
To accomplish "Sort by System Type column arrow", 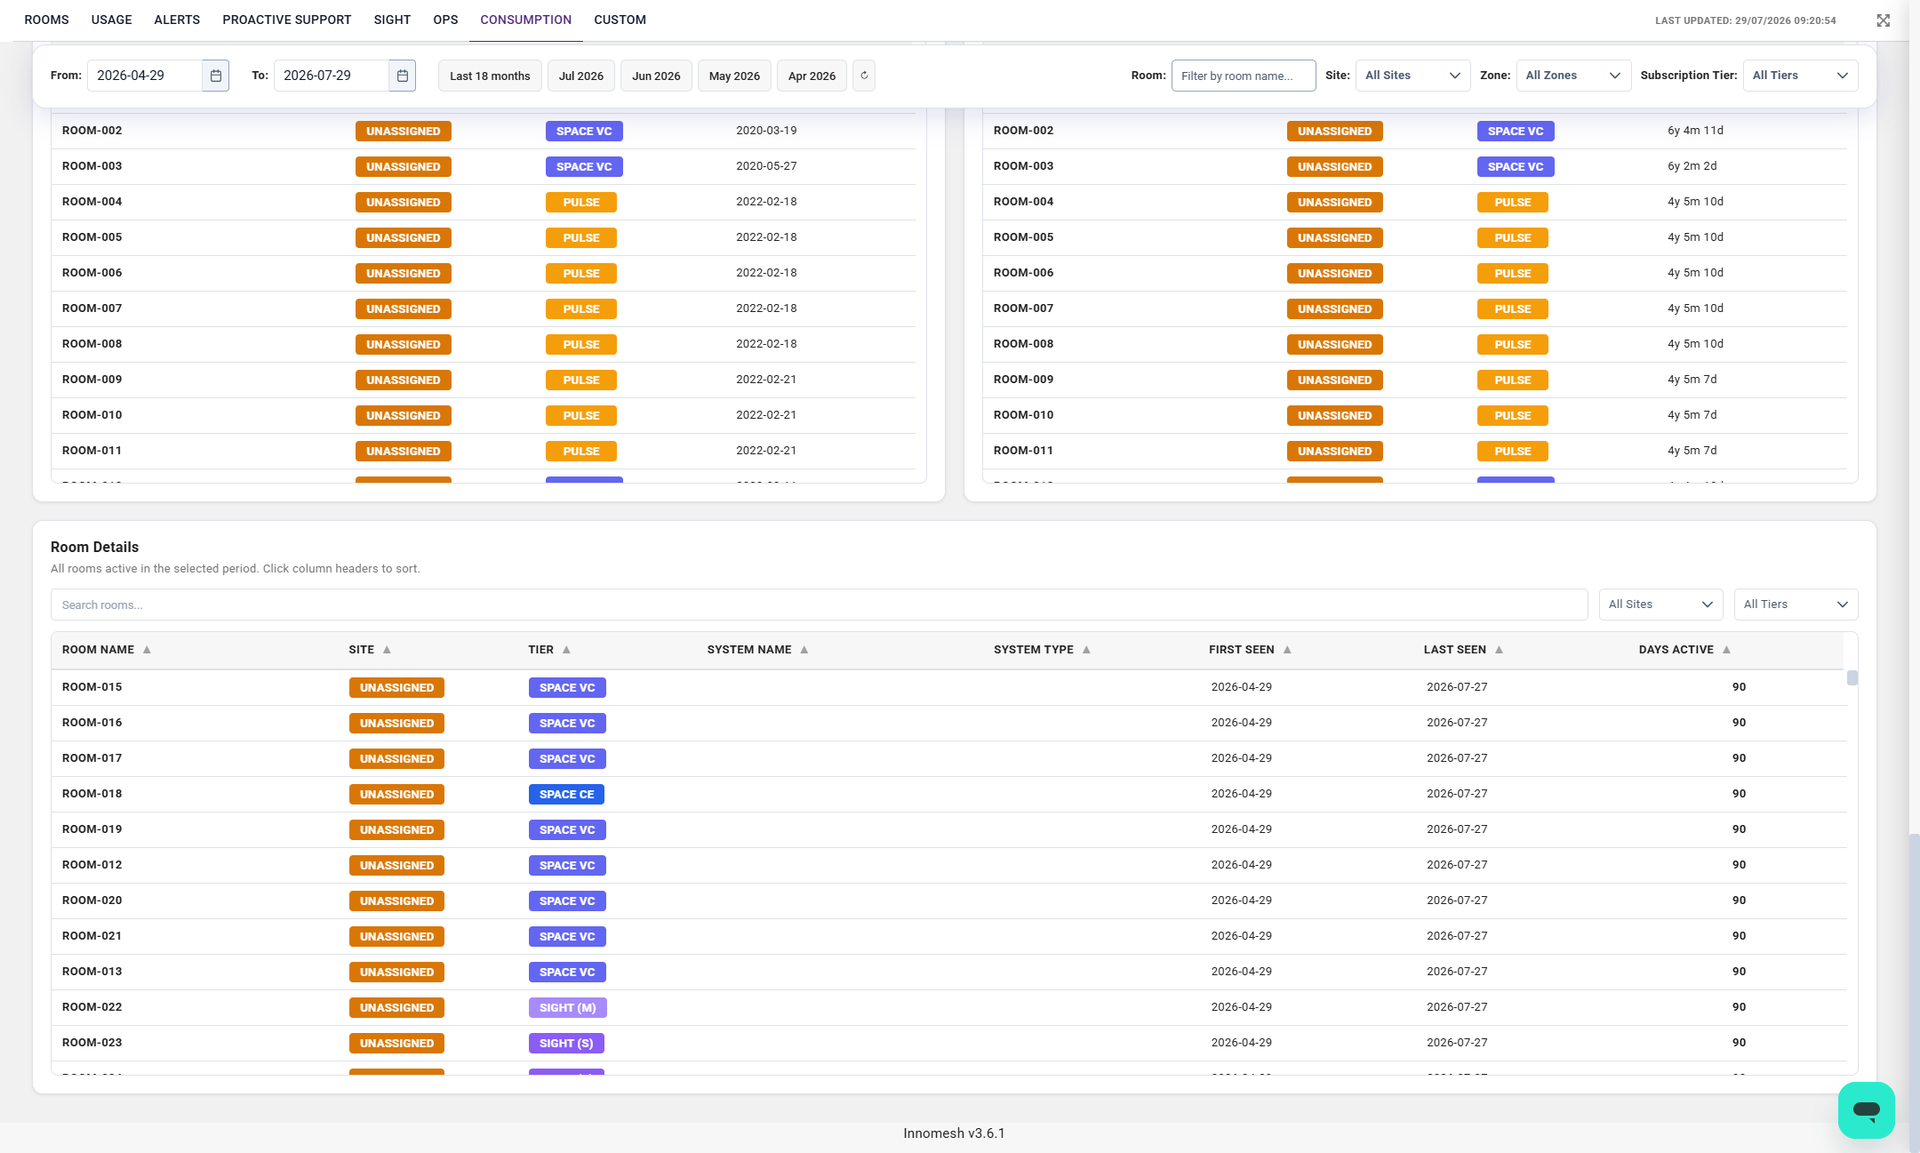I will [1086, 650].
